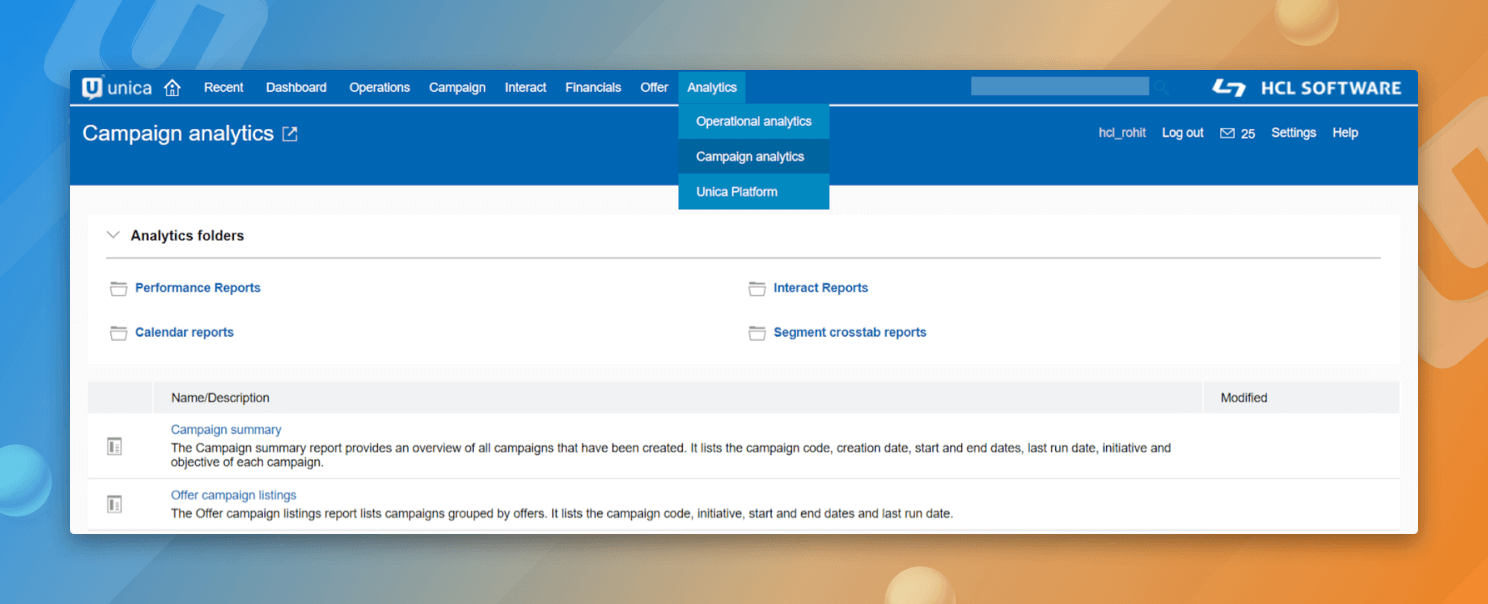
Task: Click the Calendar reports folder icon
Action: pos(119,333)
